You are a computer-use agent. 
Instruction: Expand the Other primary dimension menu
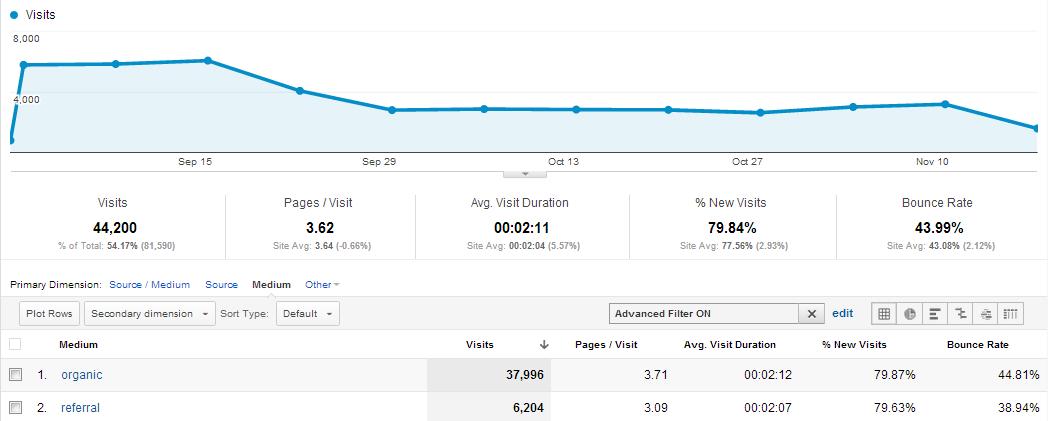322,285
